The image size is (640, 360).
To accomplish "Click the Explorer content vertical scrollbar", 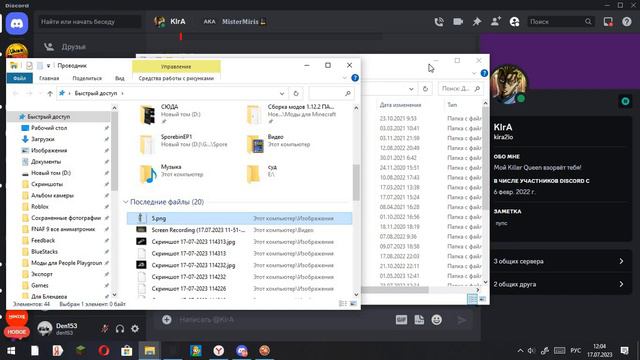I will 356,183.
